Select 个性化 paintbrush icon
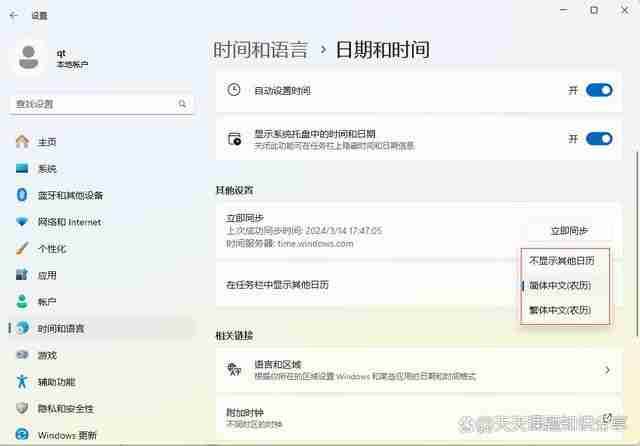Image resolution: width=640 pixels, height=446 pixels. [22, 249]
